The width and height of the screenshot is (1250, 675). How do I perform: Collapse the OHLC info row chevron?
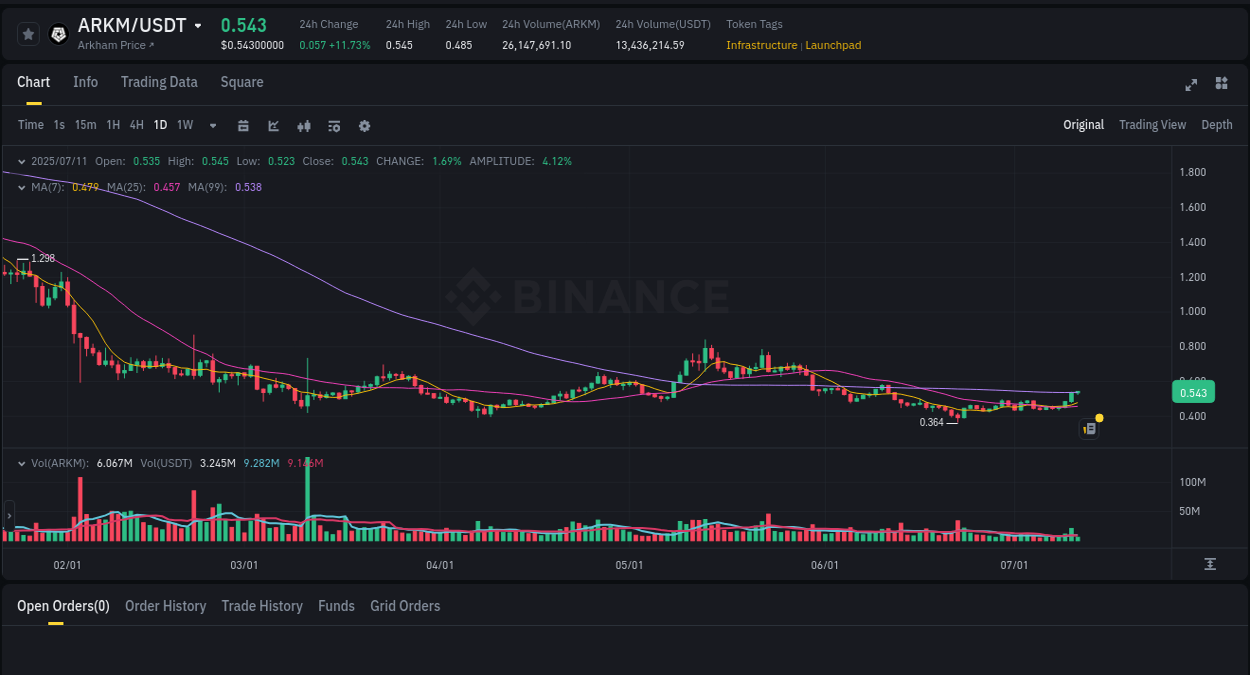pyautogui.click(x=21, y=161)
